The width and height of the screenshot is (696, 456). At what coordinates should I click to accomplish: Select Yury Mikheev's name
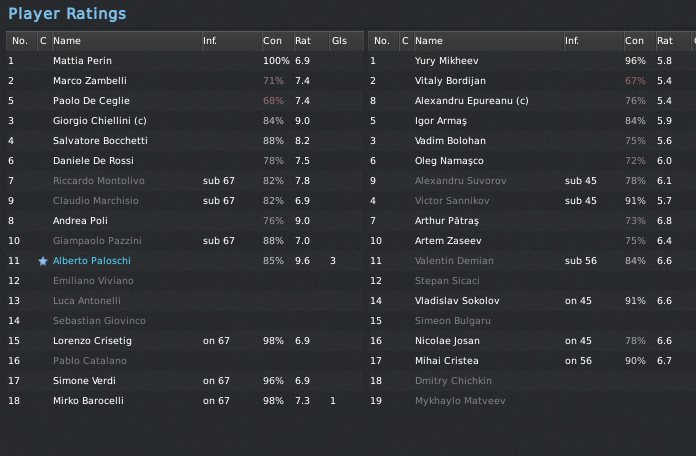click(x=445, y=61)
